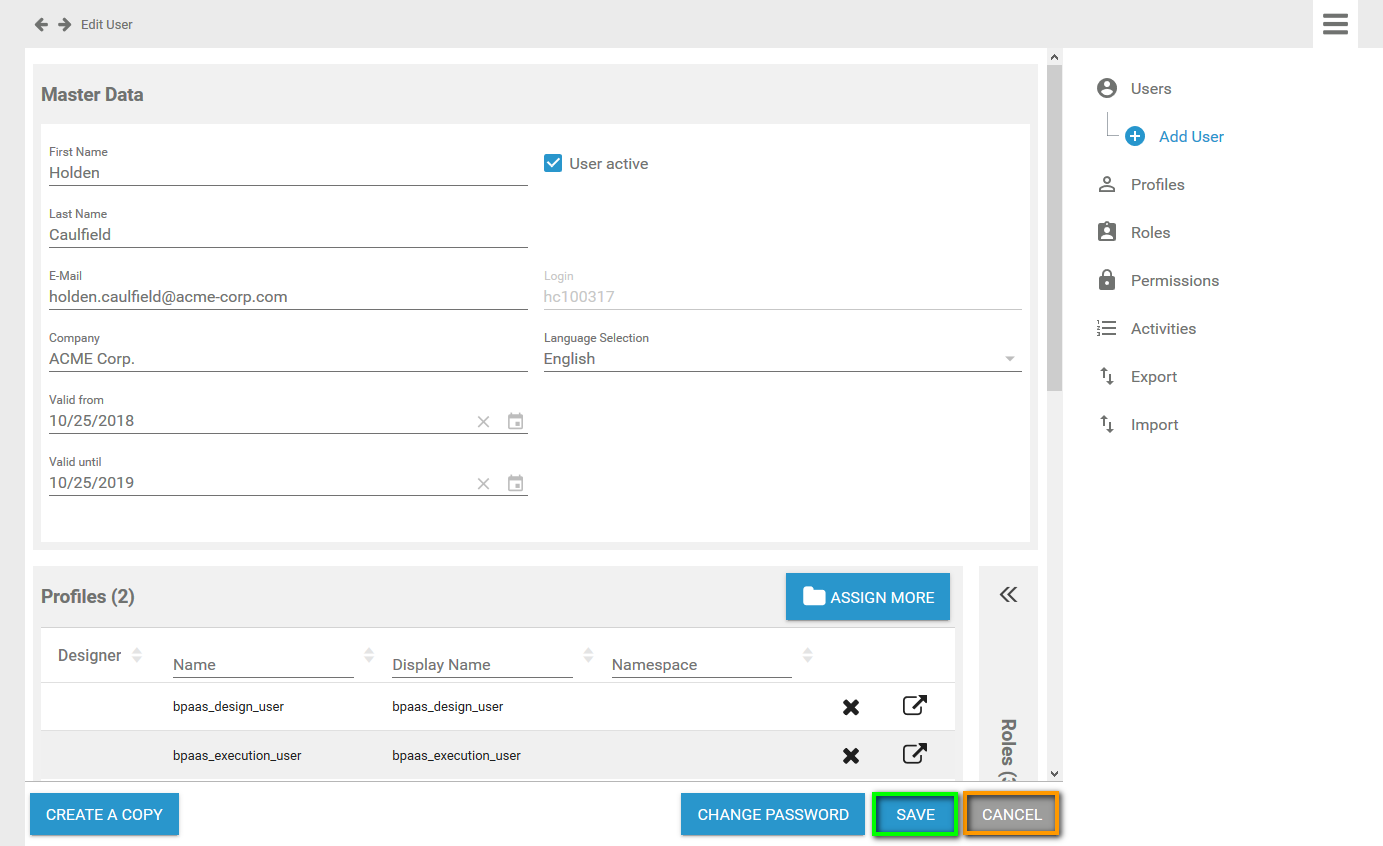Remove the bpaas_design_user profile

tap(851, 707)
